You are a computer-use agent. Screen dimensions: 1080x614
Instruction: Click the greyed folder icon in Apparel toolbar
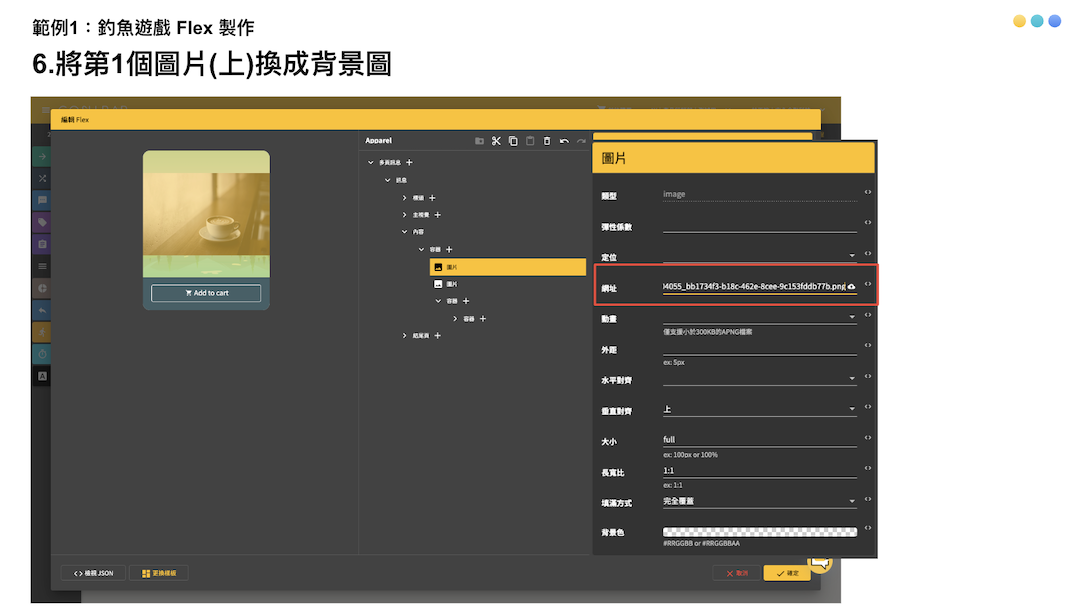[x=479, y=141]
